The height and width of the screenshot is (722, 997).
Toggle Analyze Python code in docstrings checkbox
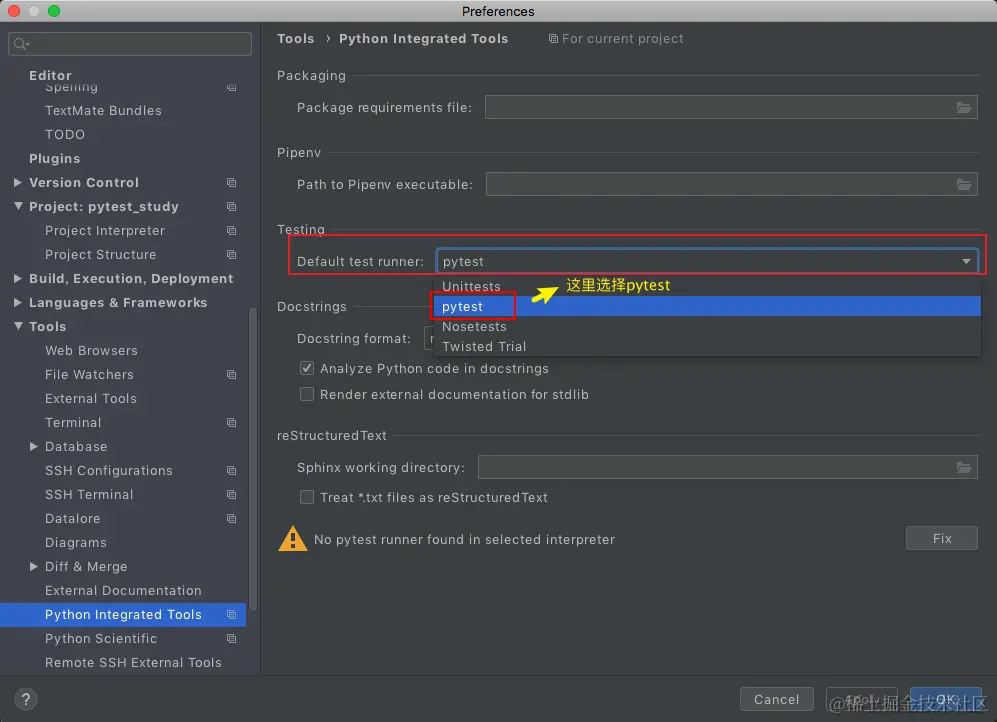coord(306,368)
